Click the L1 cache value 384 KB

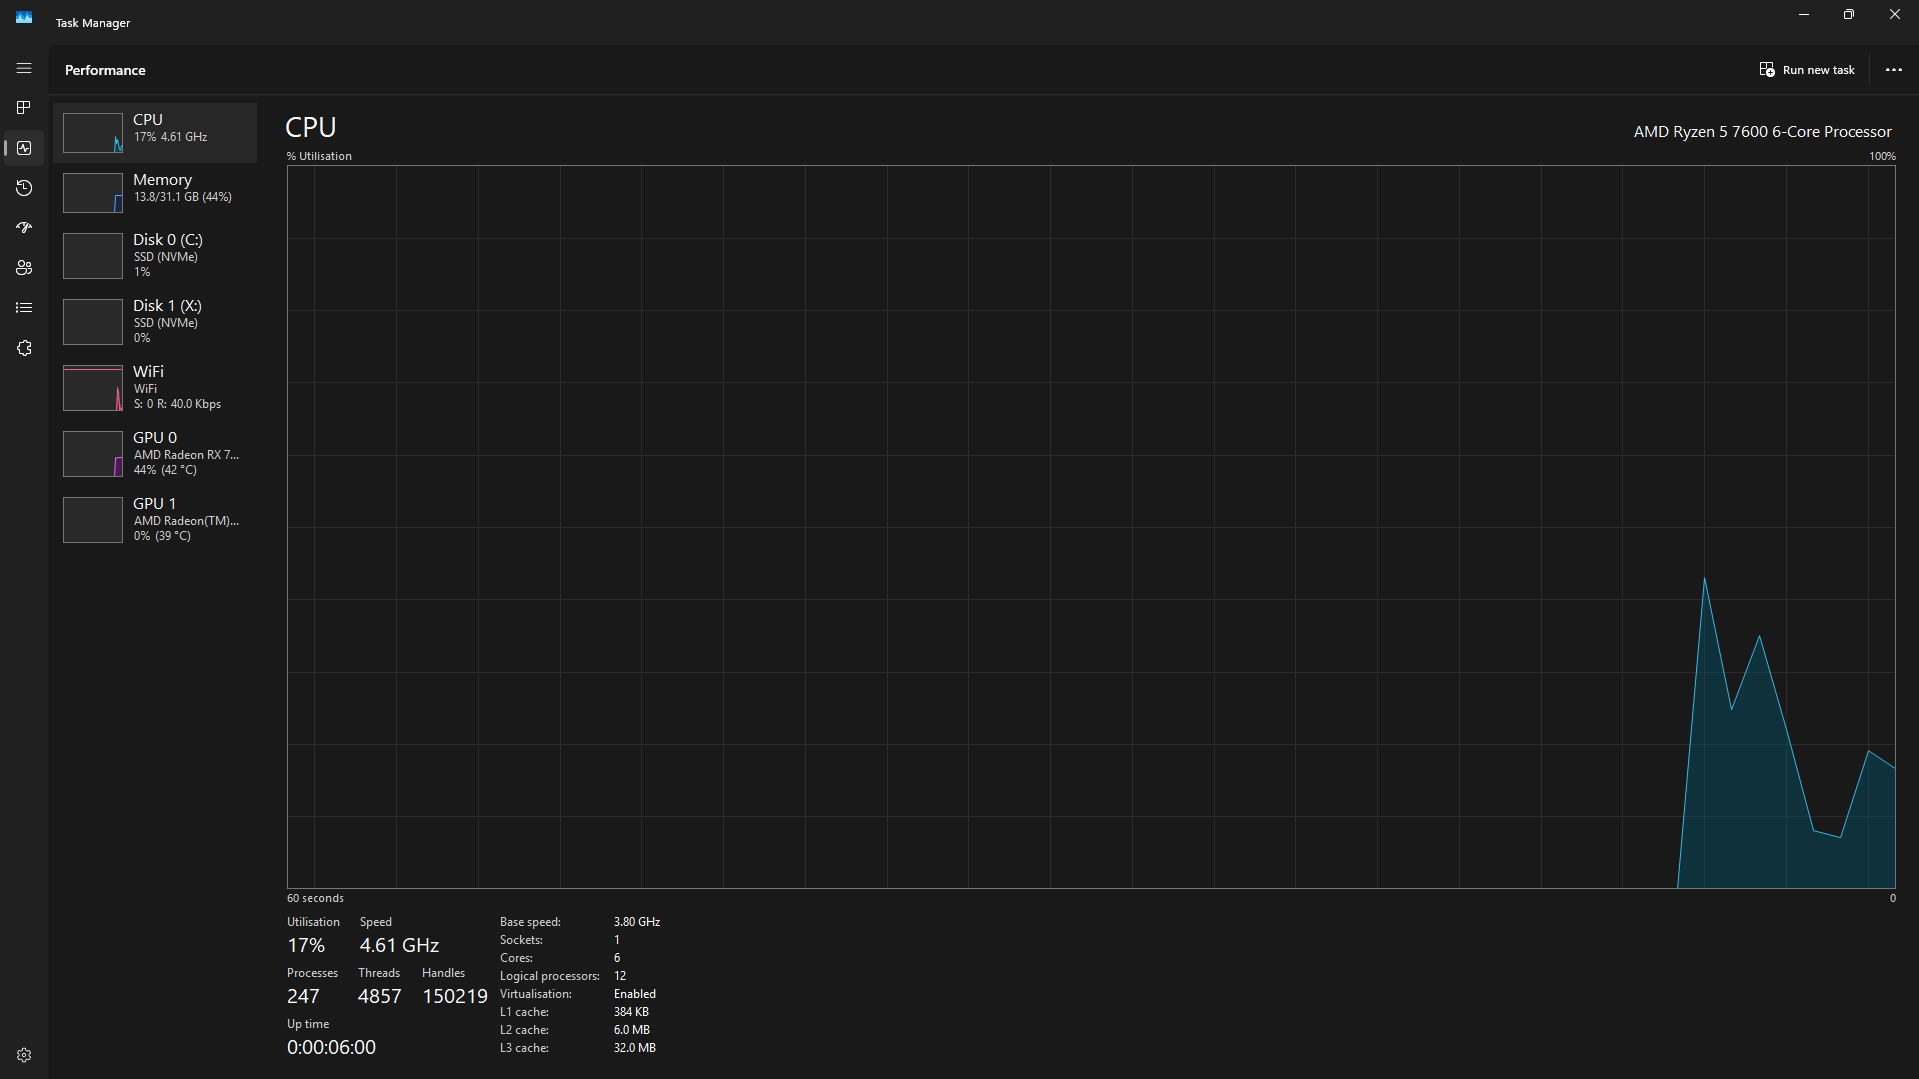pos(631,1012)
